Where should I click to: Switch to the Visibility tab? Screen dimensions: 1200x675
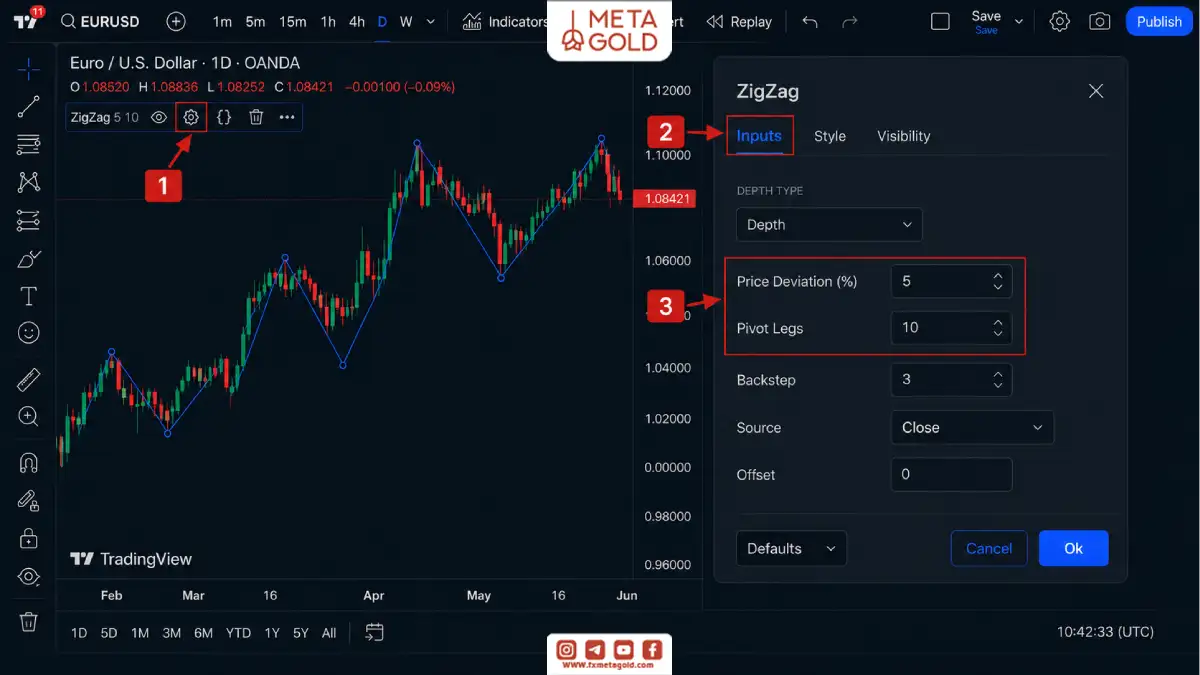click(x=904, y=136)
